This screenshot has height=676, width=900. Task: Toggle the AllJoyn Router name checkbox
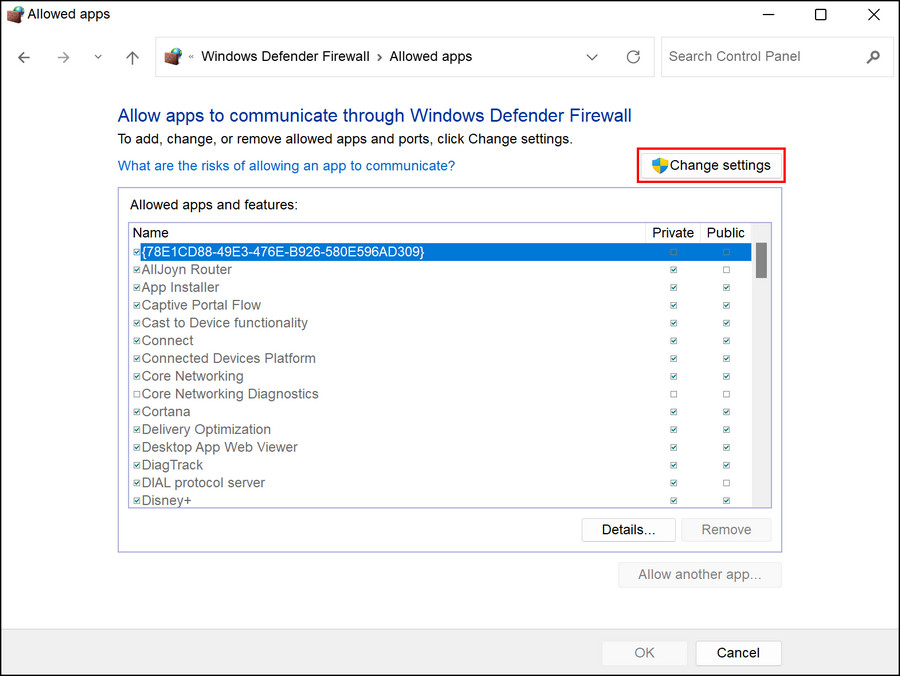click(x=136, y=270)
